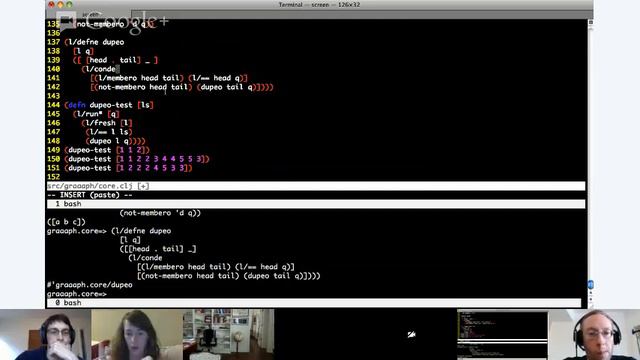640x360 pixels.
Task: Click line number 136 in the gutter
Action: click(53, 33)
